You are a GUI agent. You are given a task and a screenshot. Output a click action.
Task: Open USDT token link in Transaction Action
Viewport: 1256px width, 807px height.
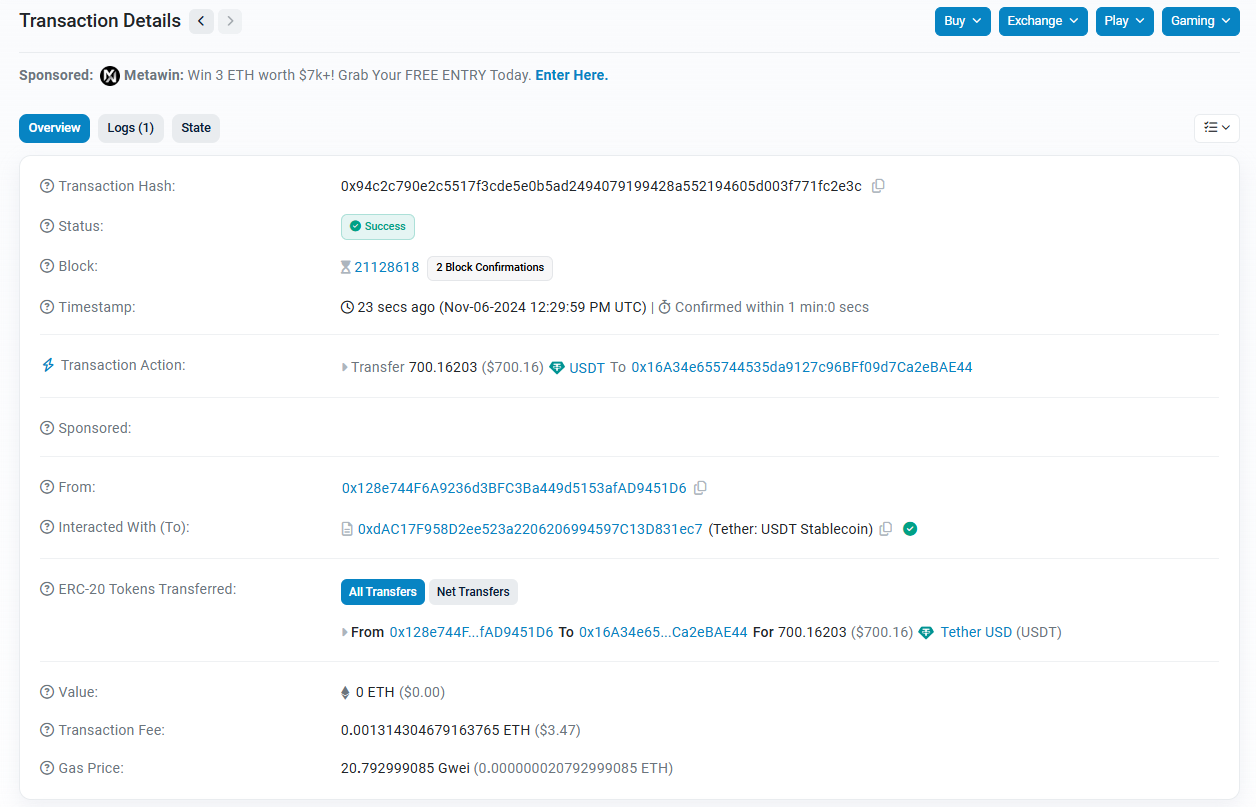pos(587,368)
